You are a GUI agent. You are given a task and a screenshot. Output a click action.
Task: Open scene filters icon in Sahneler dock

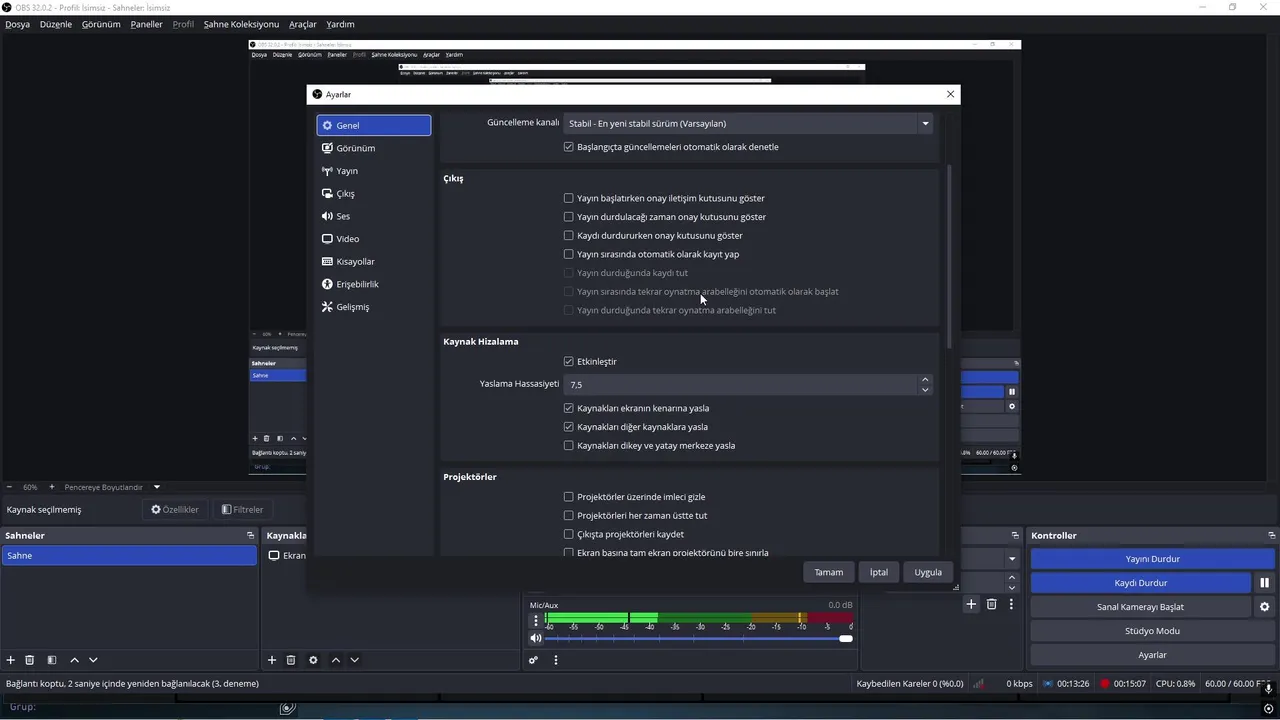(52, 660)
